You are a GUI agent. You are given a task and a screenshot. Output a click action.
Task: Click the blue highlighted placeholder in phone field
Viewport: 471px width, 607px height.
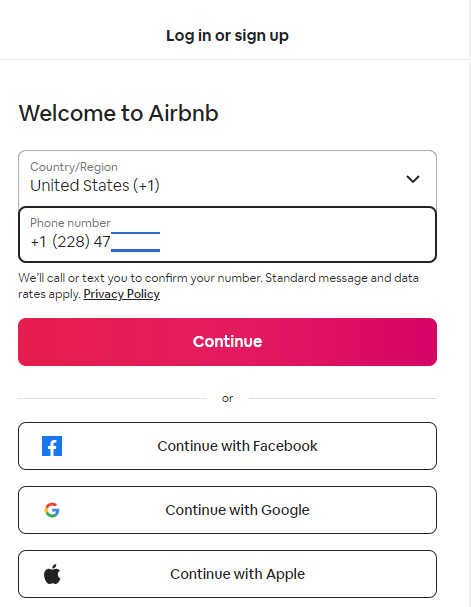point(135,242)
